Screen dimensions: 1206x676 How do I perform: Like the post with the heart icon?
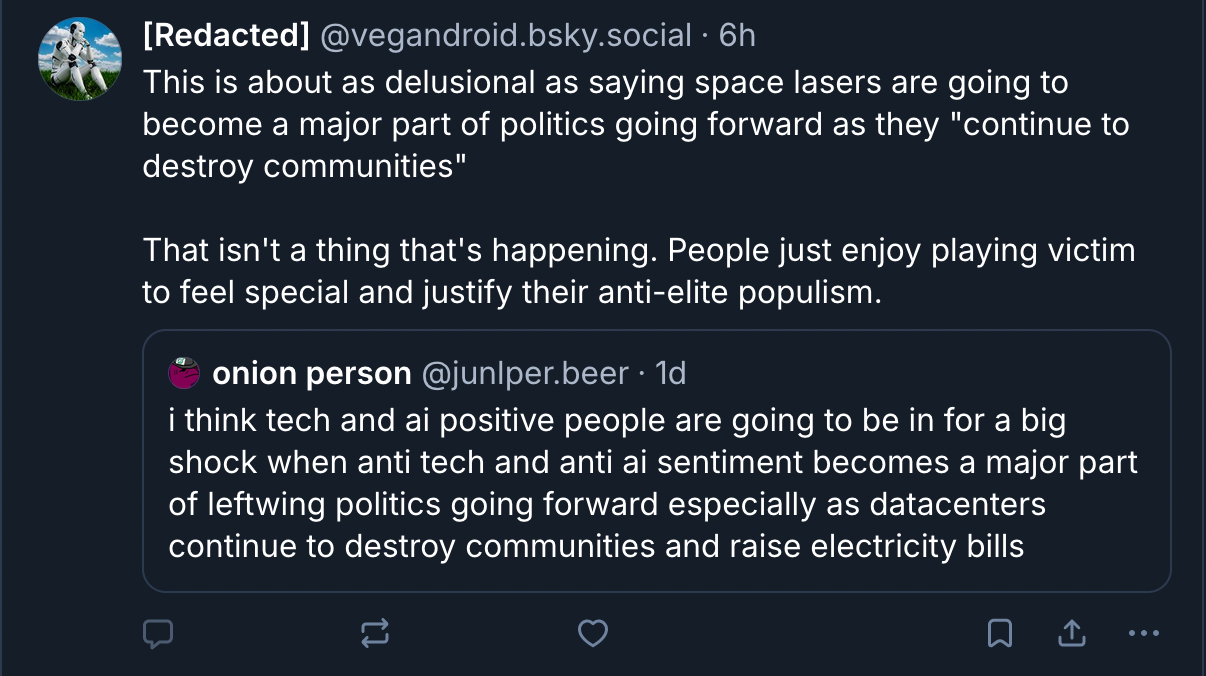click(593, 632)
